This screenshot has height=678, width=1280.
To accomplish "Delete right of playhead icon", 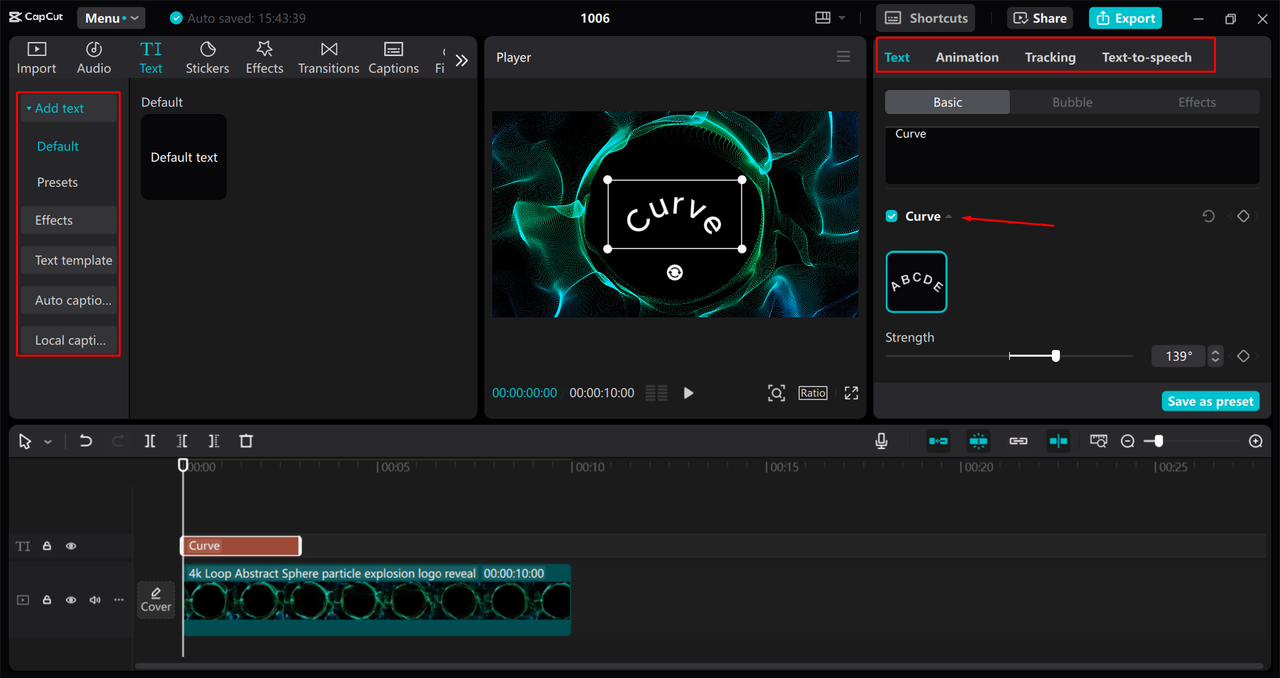I will [214, 441].
